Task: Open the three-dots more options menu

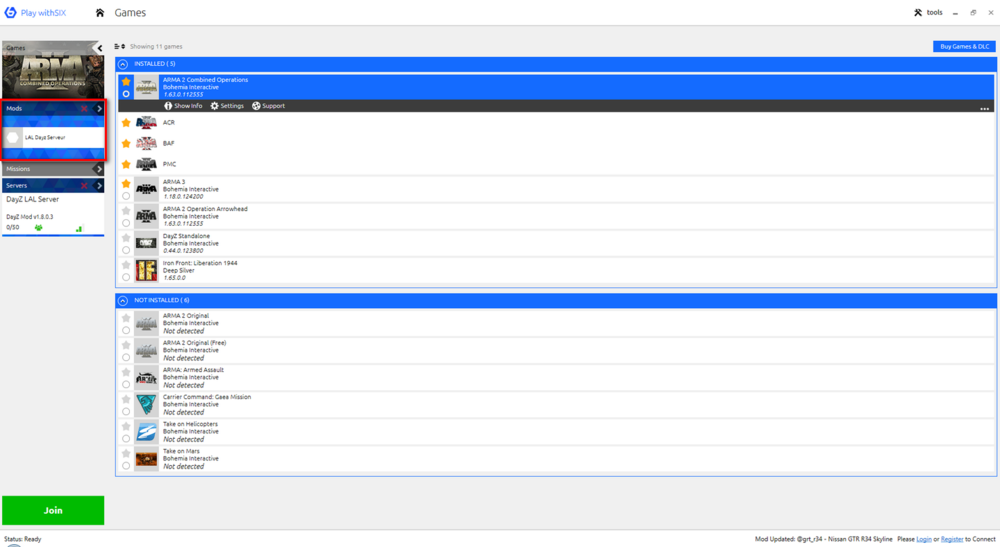Action: coord(985,108)
